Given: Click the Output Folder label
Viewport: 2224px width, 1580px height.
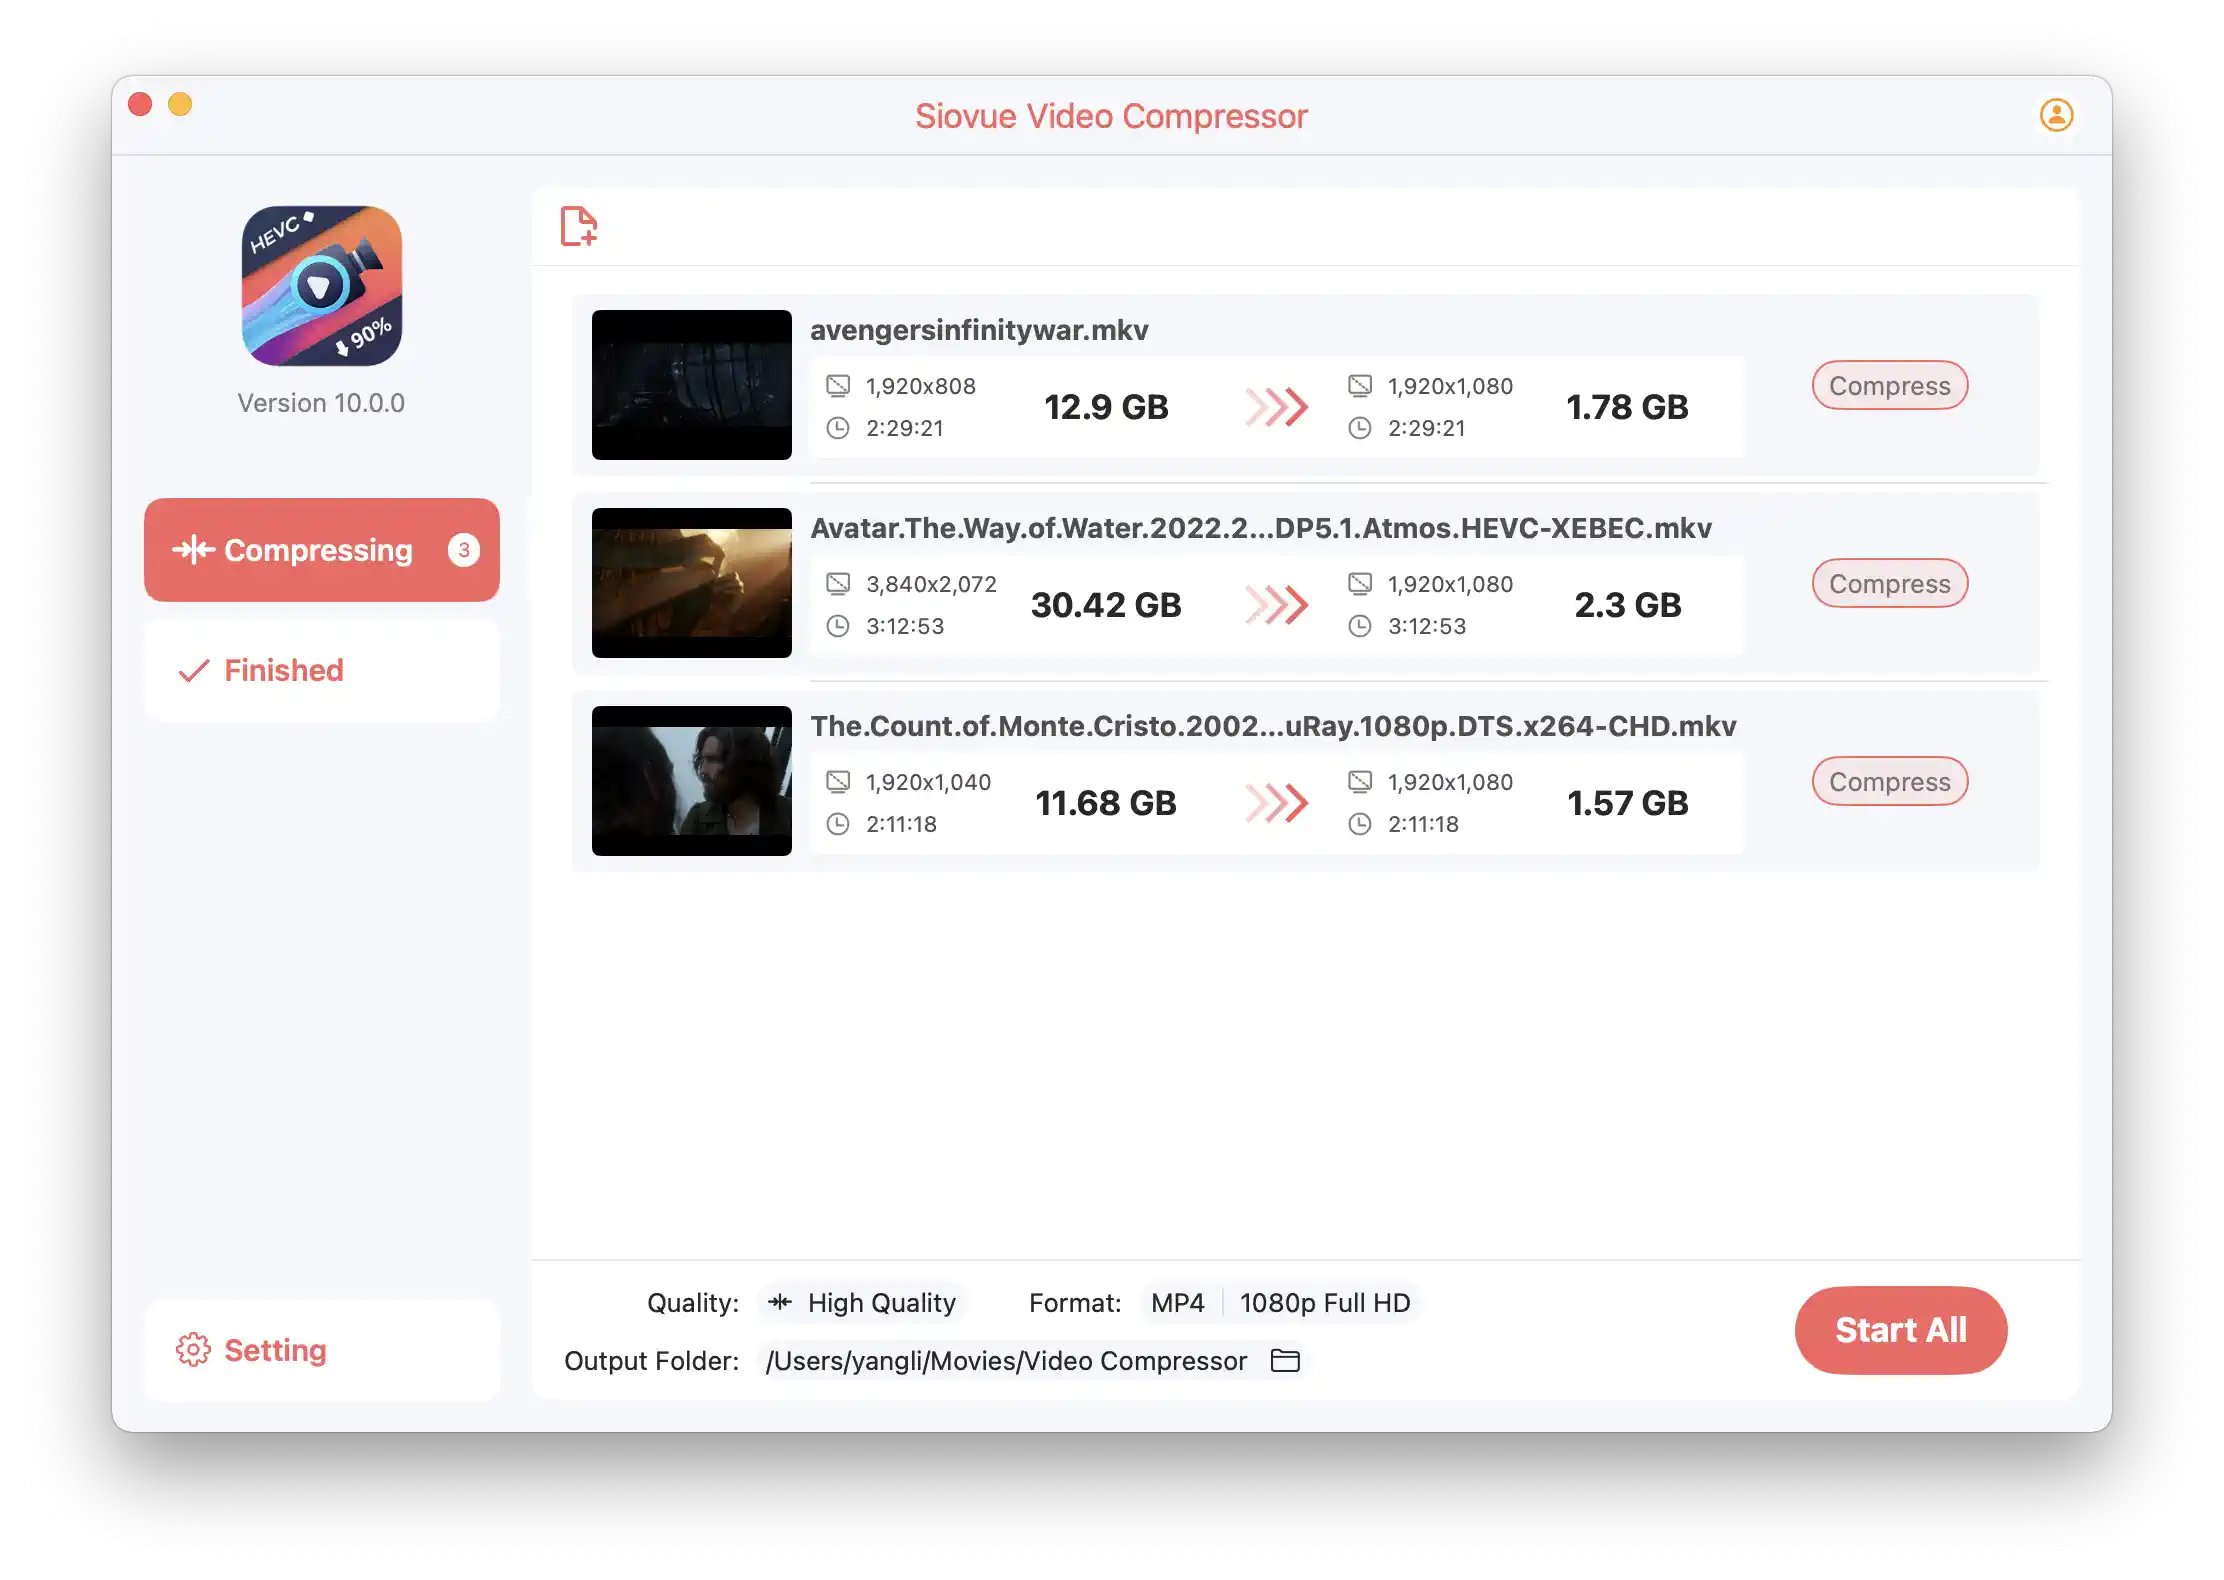Looking at the screenshot, I should (x=651, y=1361).
